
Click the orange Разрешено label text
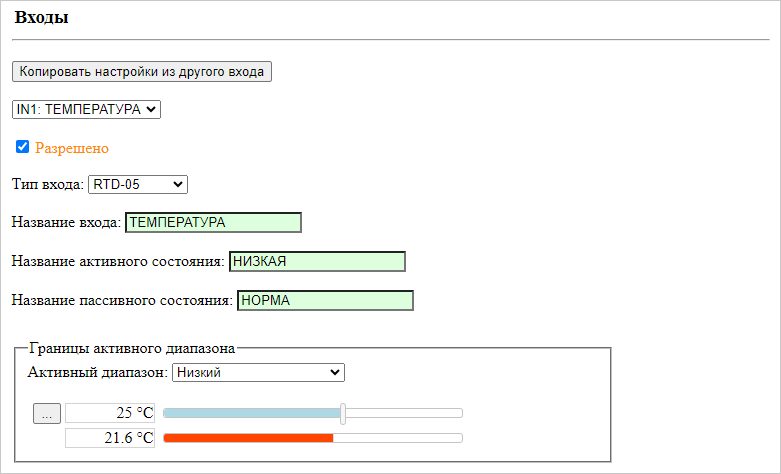pyautogui.click(x=72, y=148)
